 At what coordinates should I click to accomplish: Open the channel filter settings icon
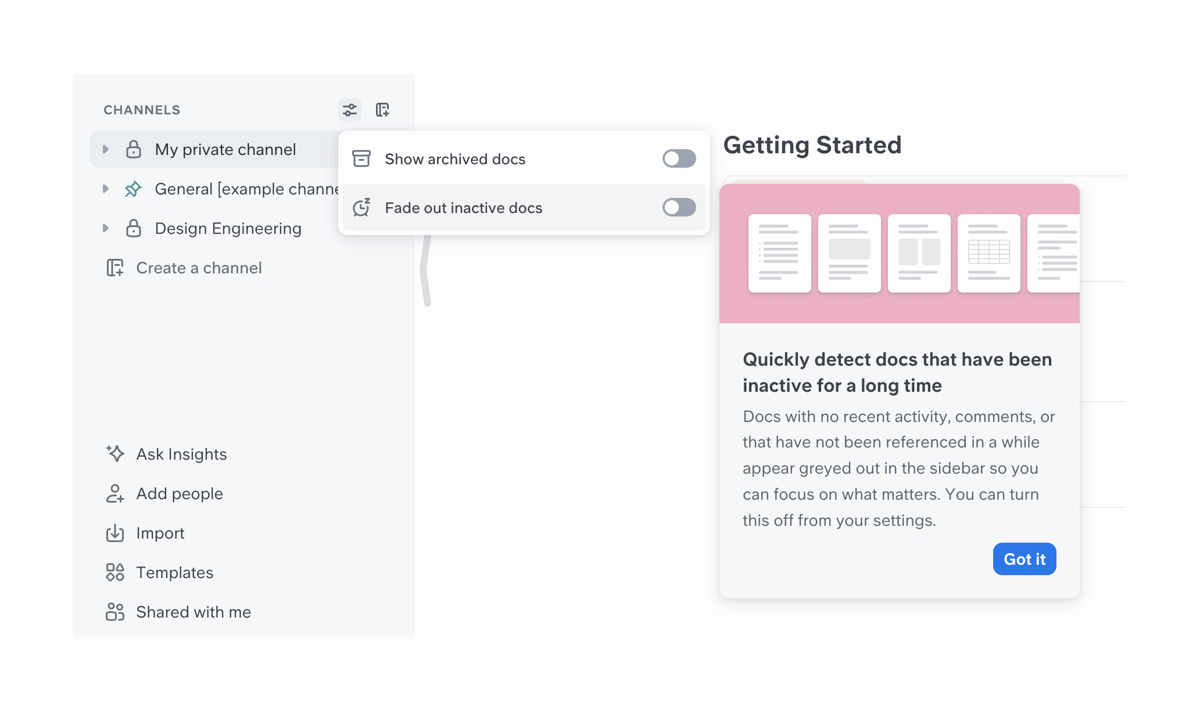tap(349, 109)
